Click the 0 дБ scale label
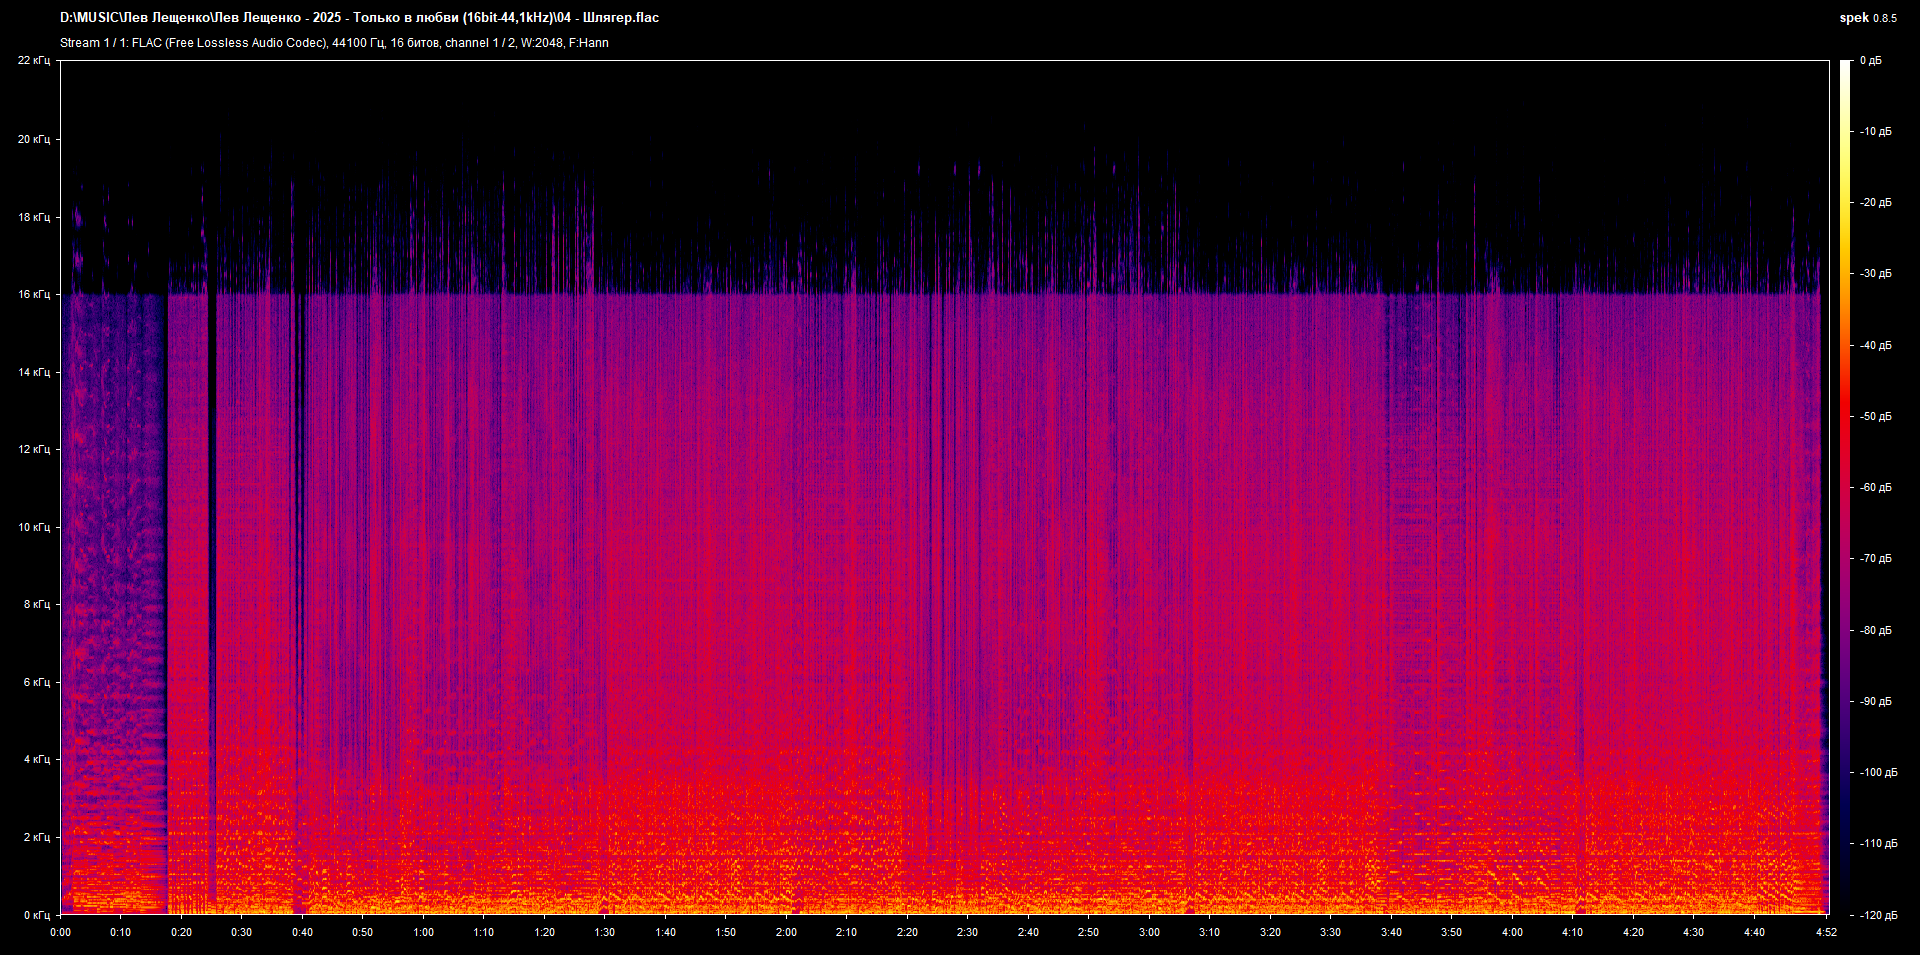 [x=1870, y=61]
